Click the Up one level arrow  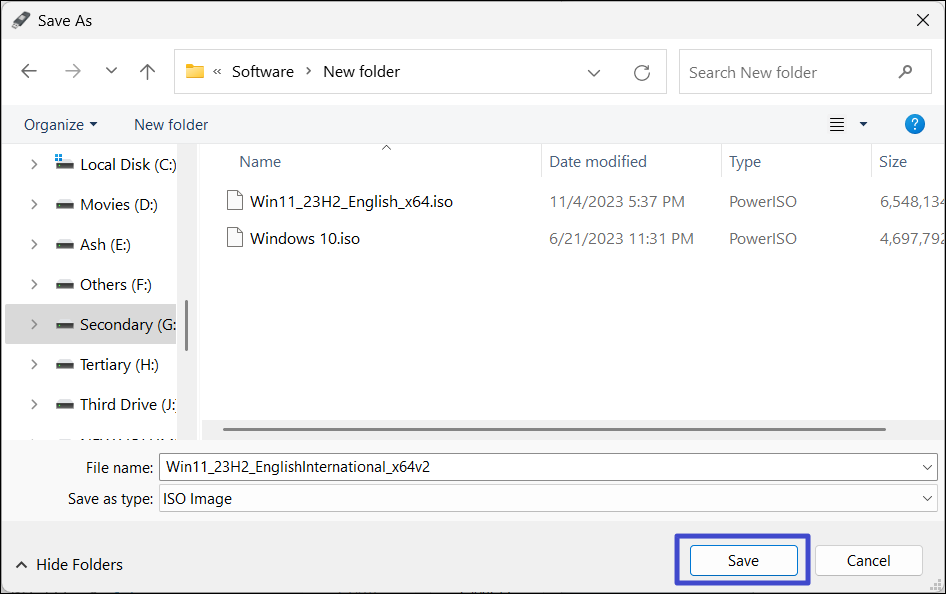[148, 72]
